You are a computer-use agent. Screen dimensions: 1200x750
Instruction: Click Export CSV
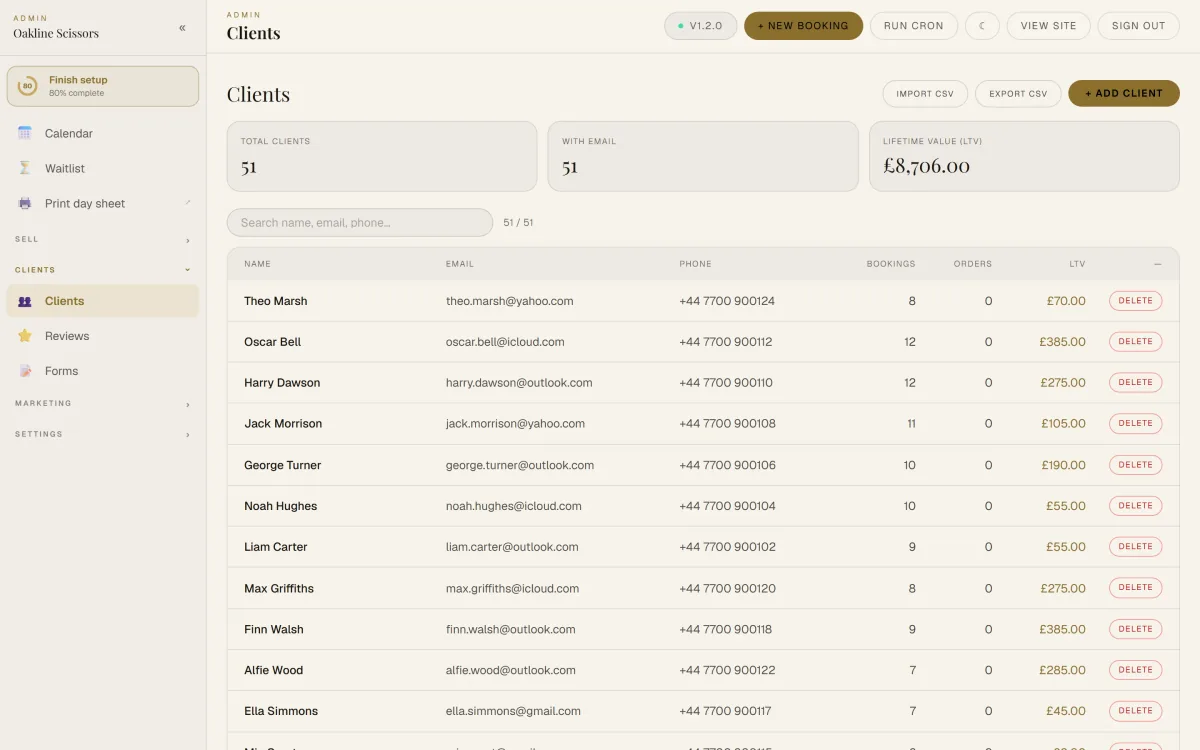1018,93
